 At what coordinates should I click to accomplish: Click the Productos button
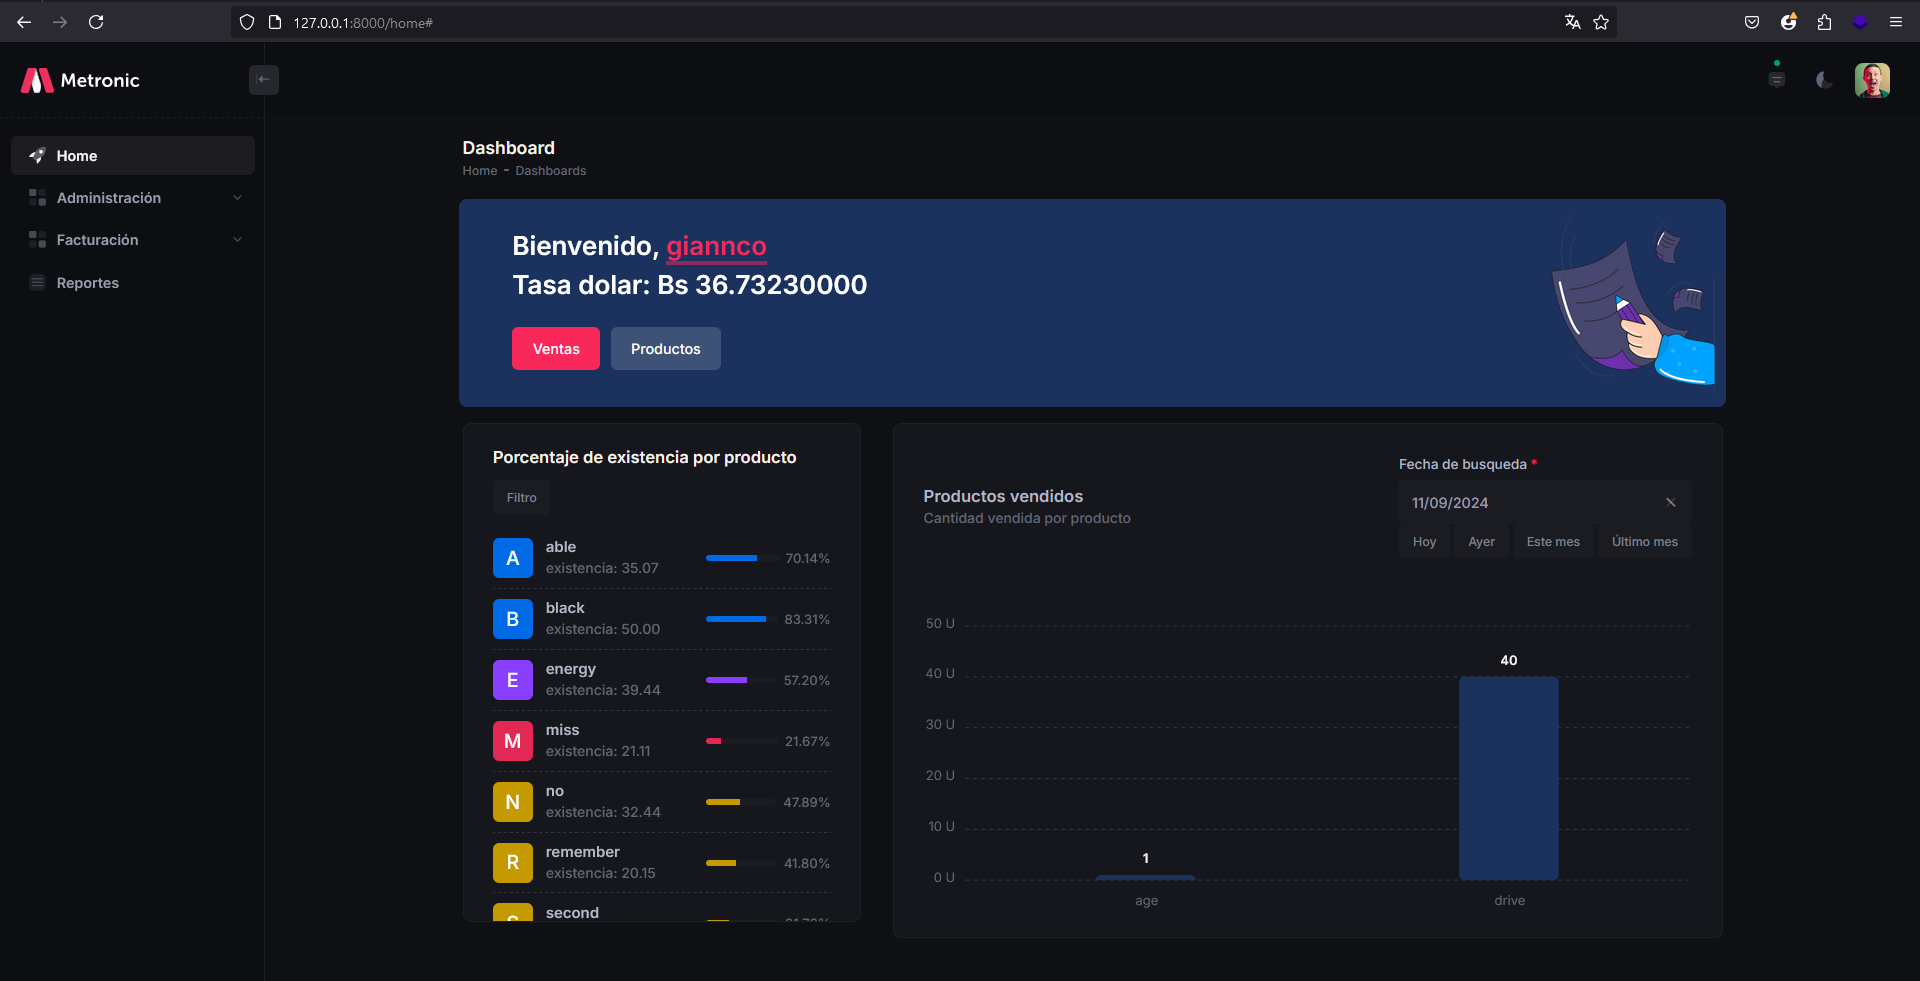[x=665, y=349]
